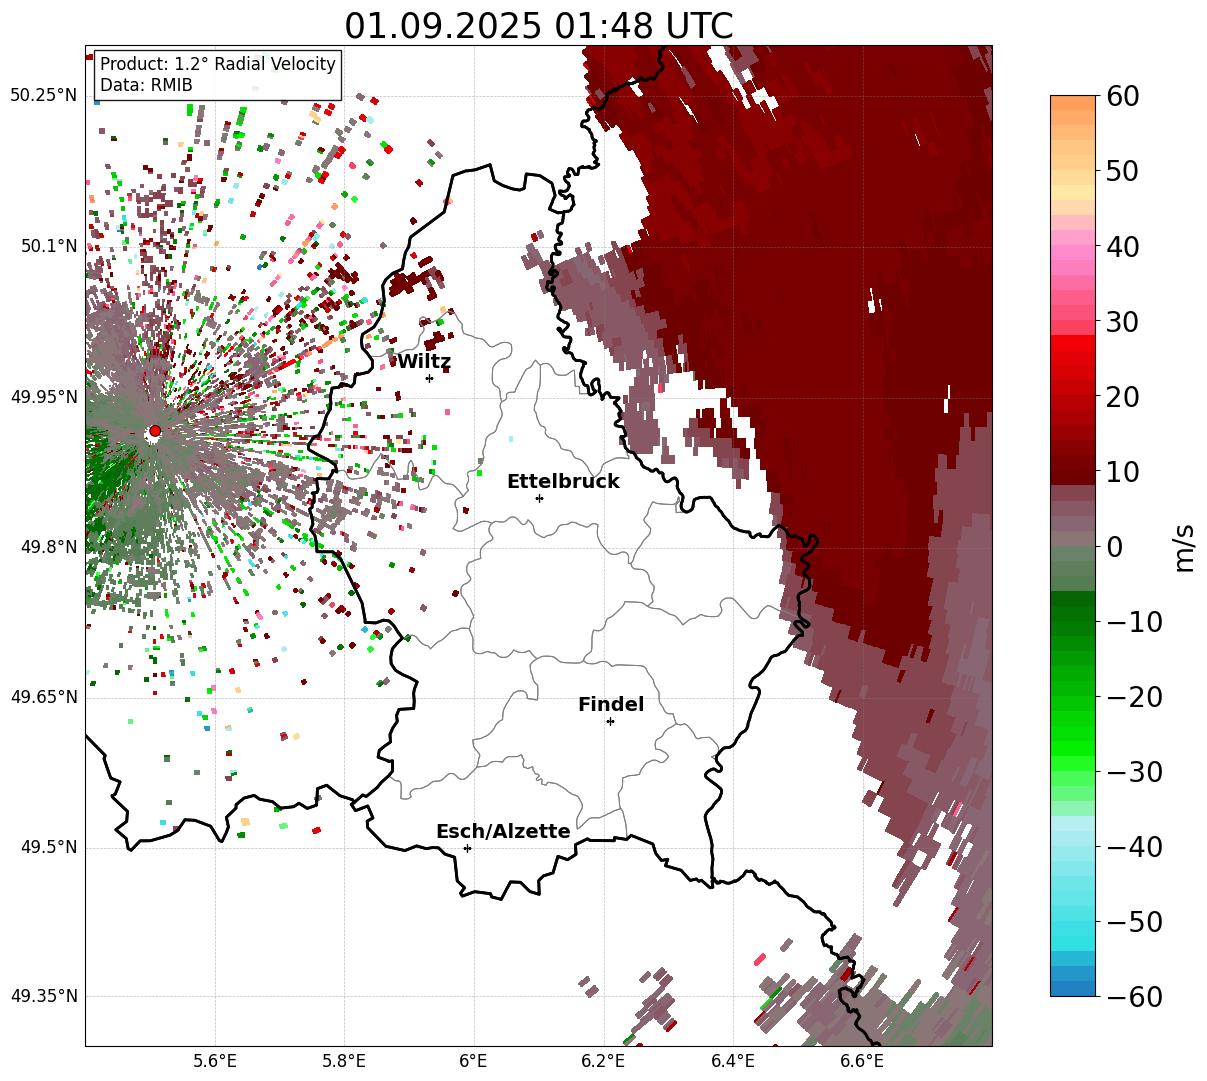
Task: Click the colorbar value 60
Action: tap(1122, 96)
